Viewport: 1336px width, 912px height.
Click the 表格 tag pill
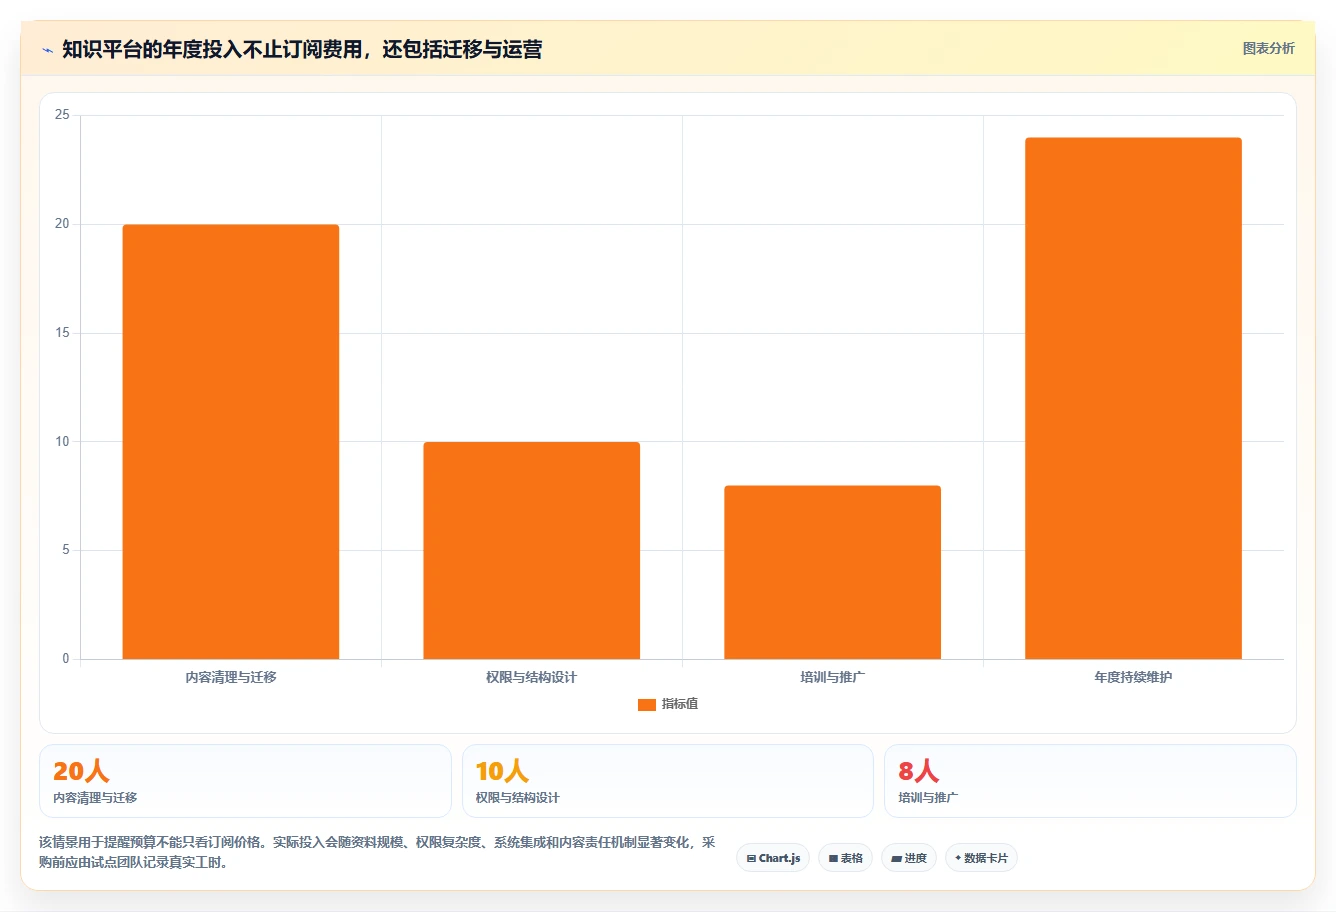[845, 858]
